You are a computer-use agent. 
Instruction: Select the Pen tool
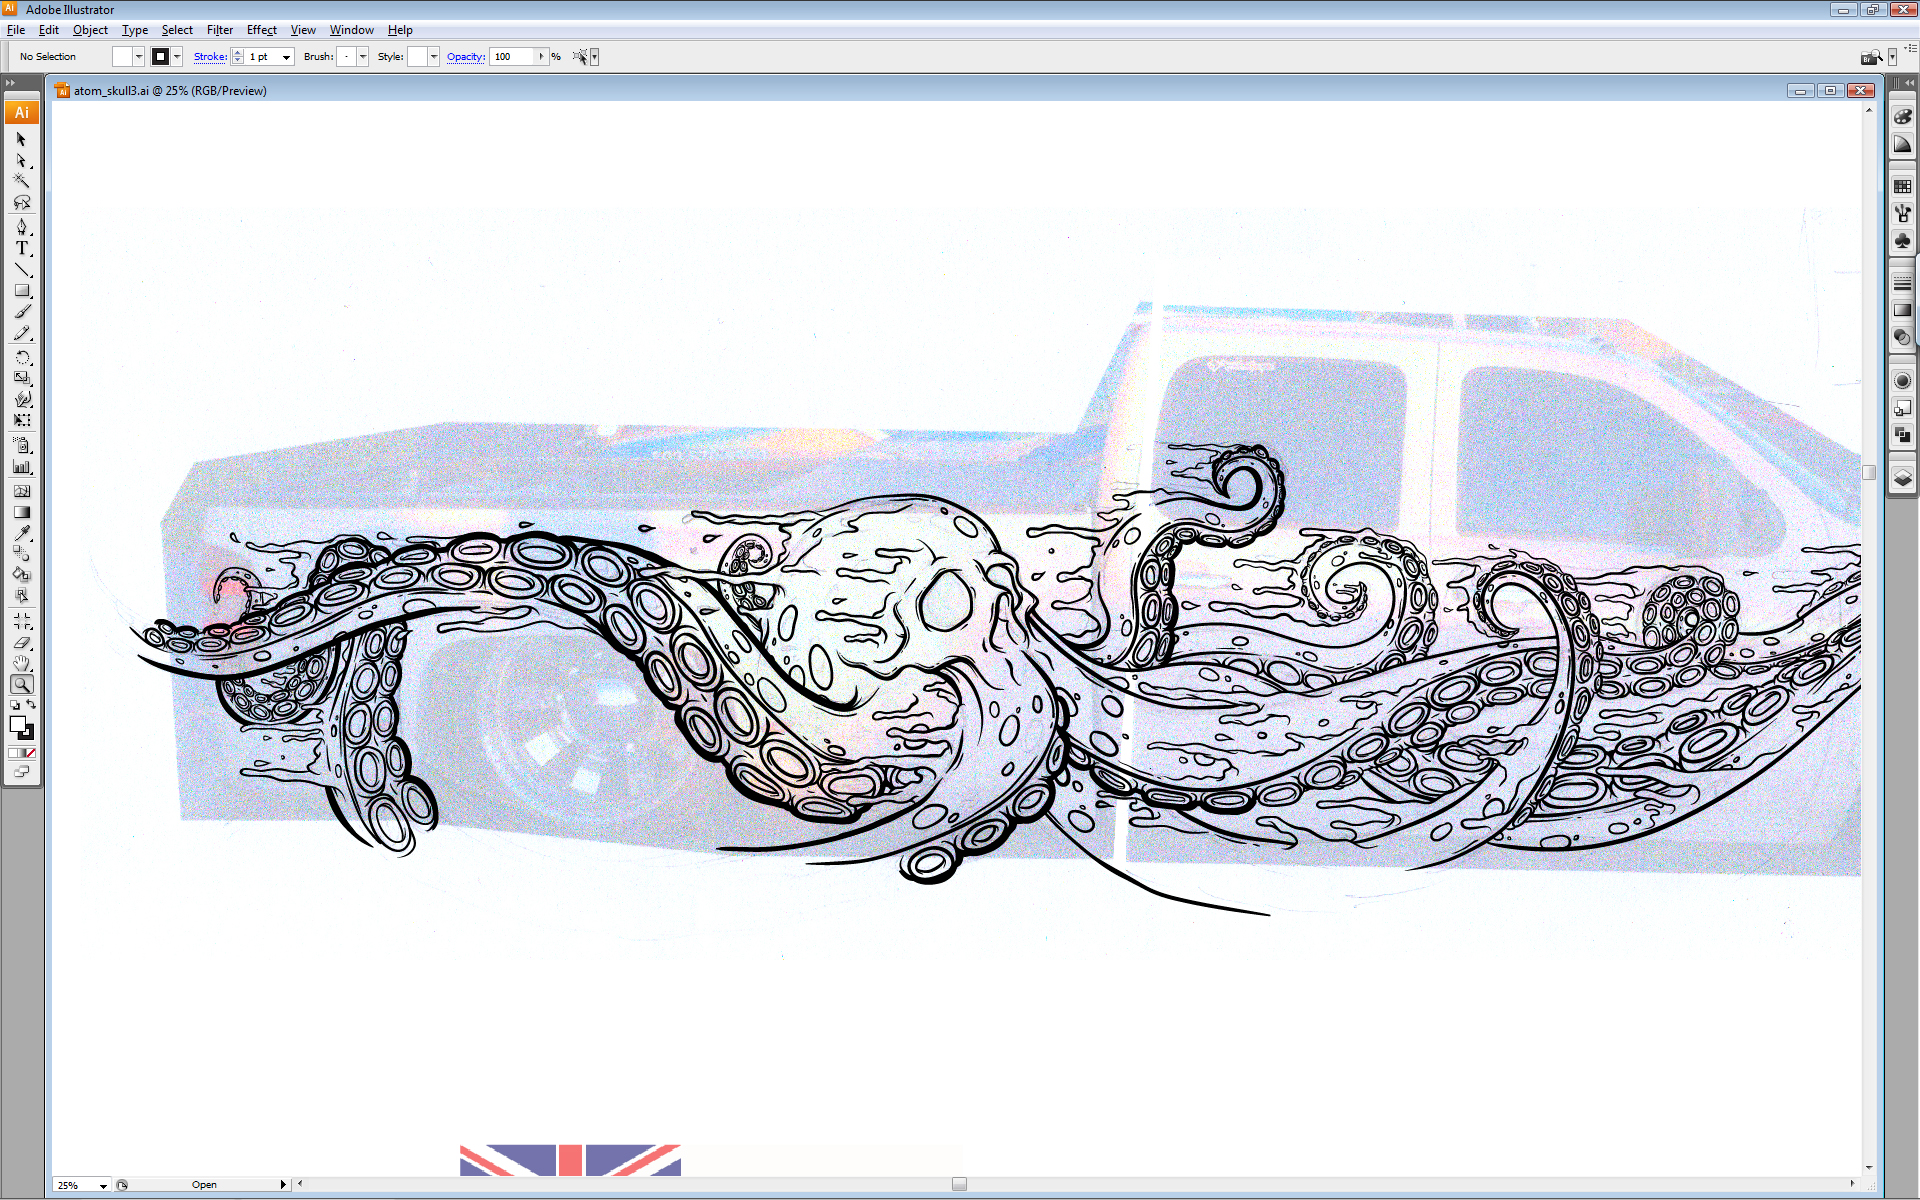(21, 227)
